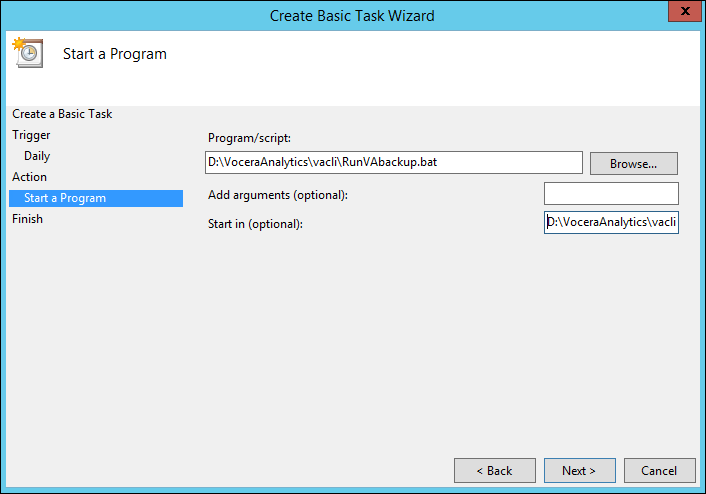Jump to the Finish step

[x=27, y=219]
